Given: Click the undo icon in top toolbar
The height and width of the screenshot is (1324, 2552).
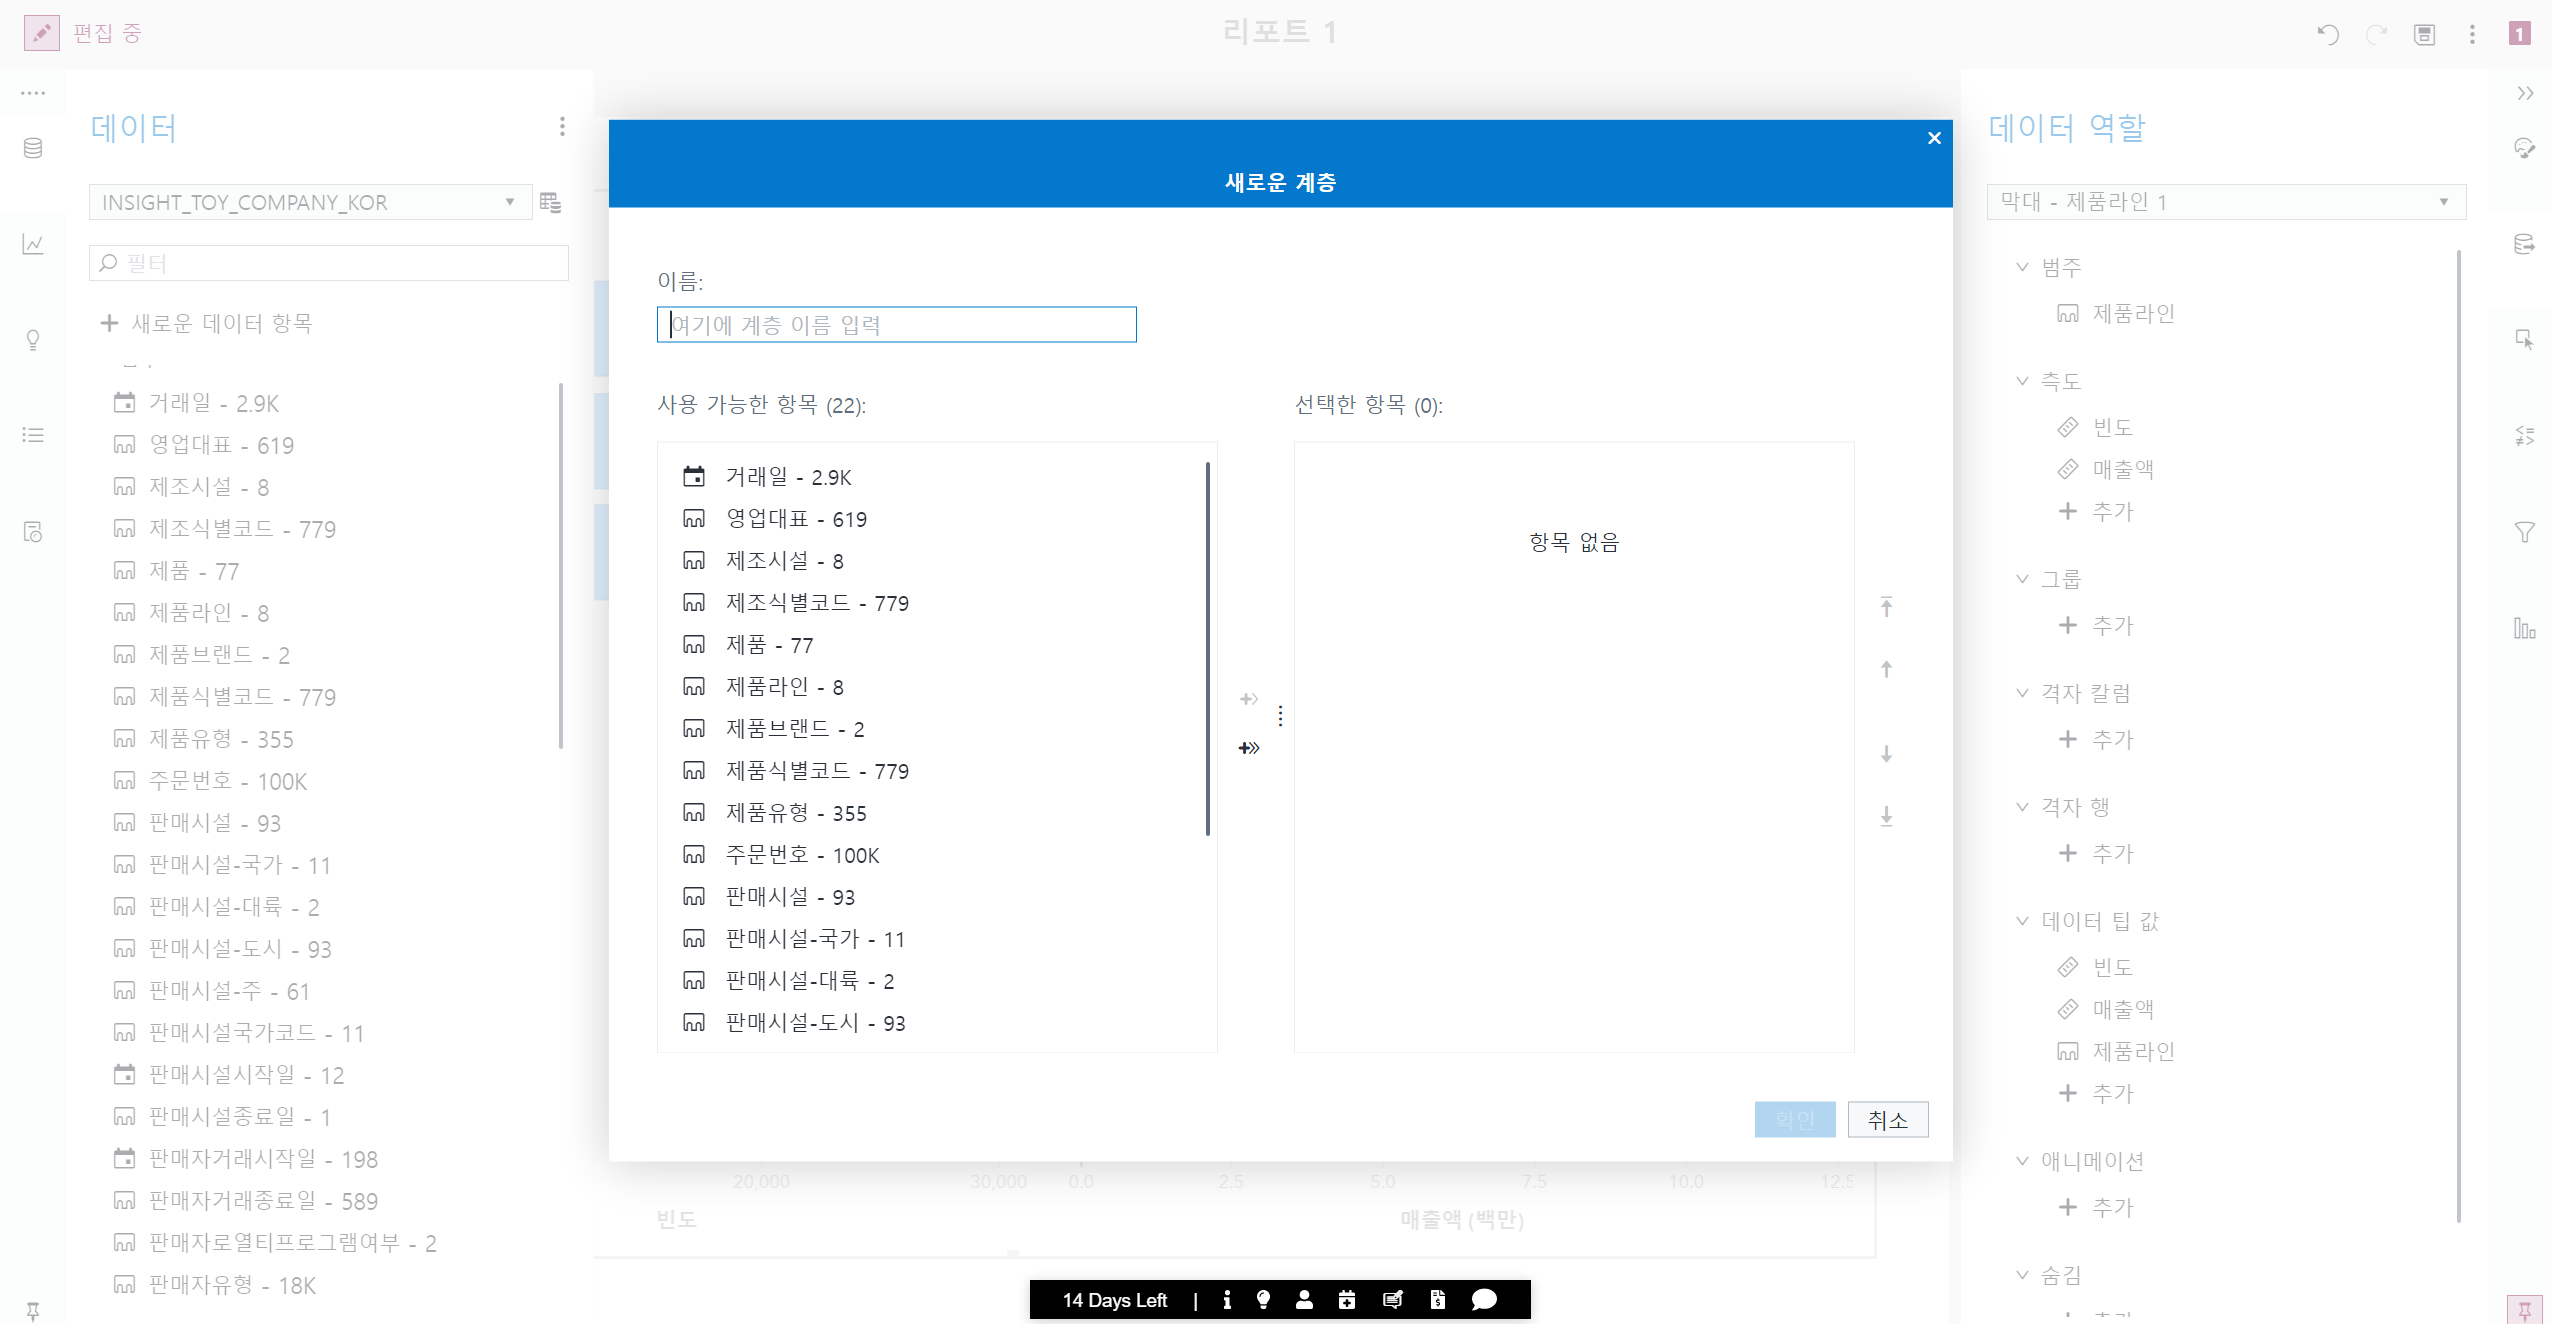Looking at the screenshot, I should pyautogui.click(x=2328, y=35).
